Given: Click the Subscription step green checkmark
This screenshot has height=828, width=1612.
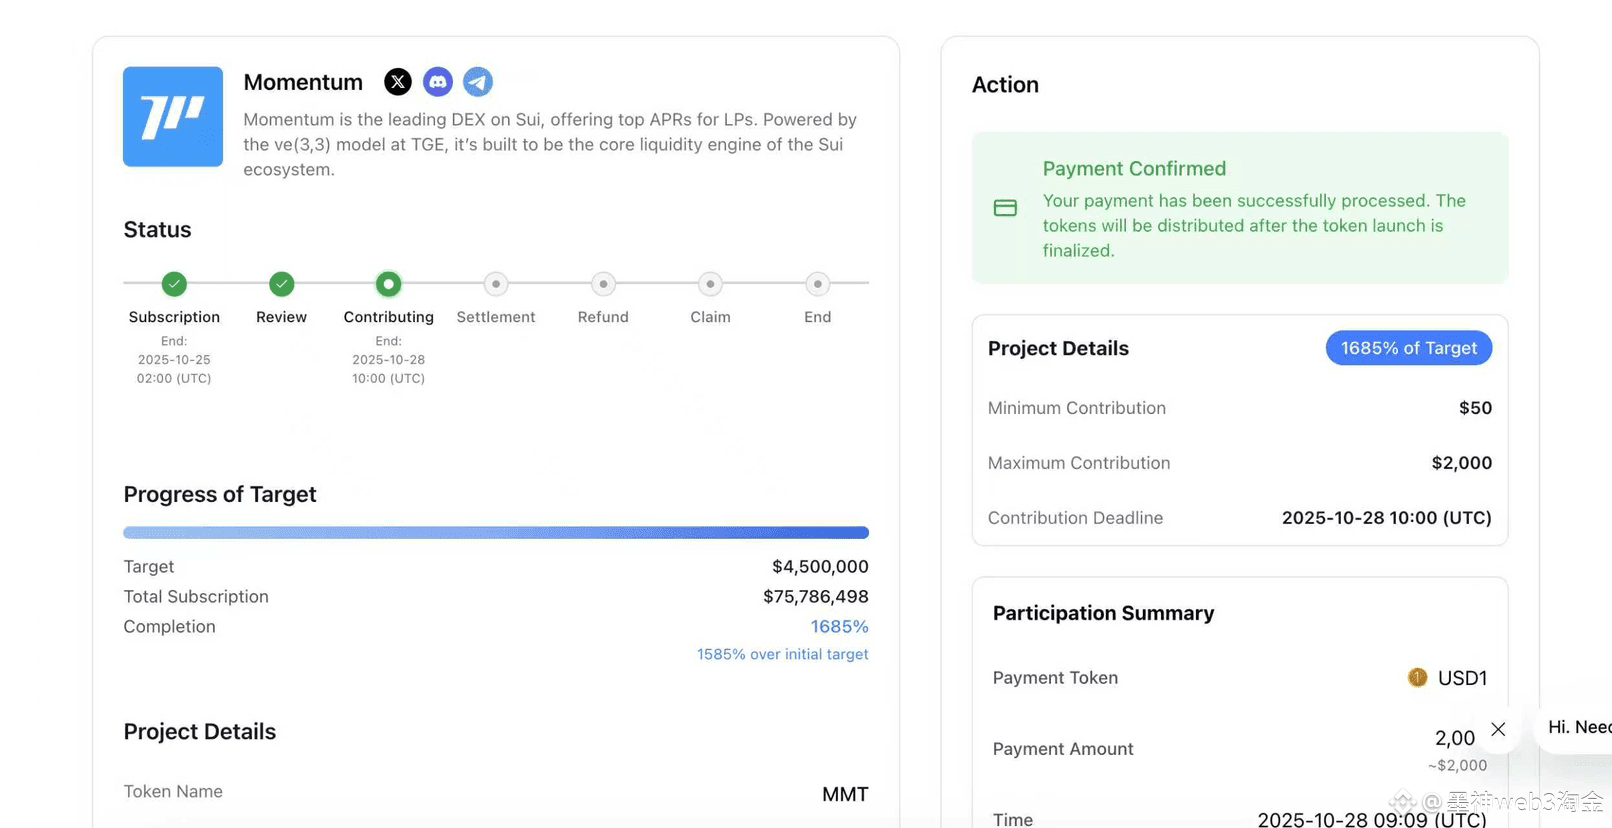Looking at the screenshot, I should (174, 284).
